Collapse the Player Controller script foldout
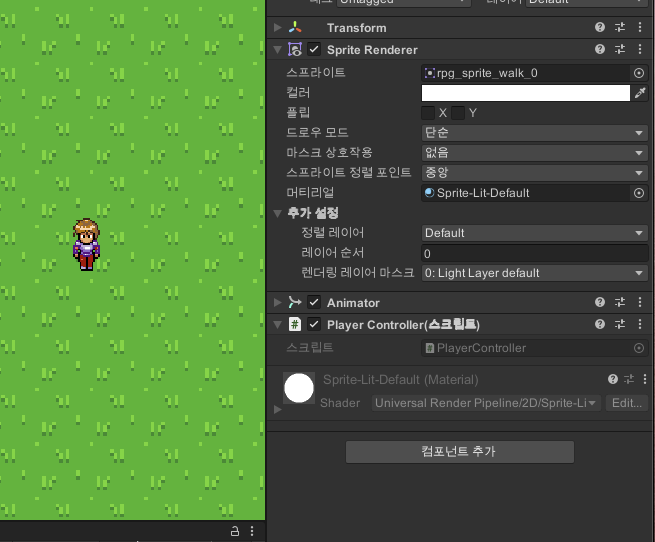655x542 pixels. click(277, 324)
